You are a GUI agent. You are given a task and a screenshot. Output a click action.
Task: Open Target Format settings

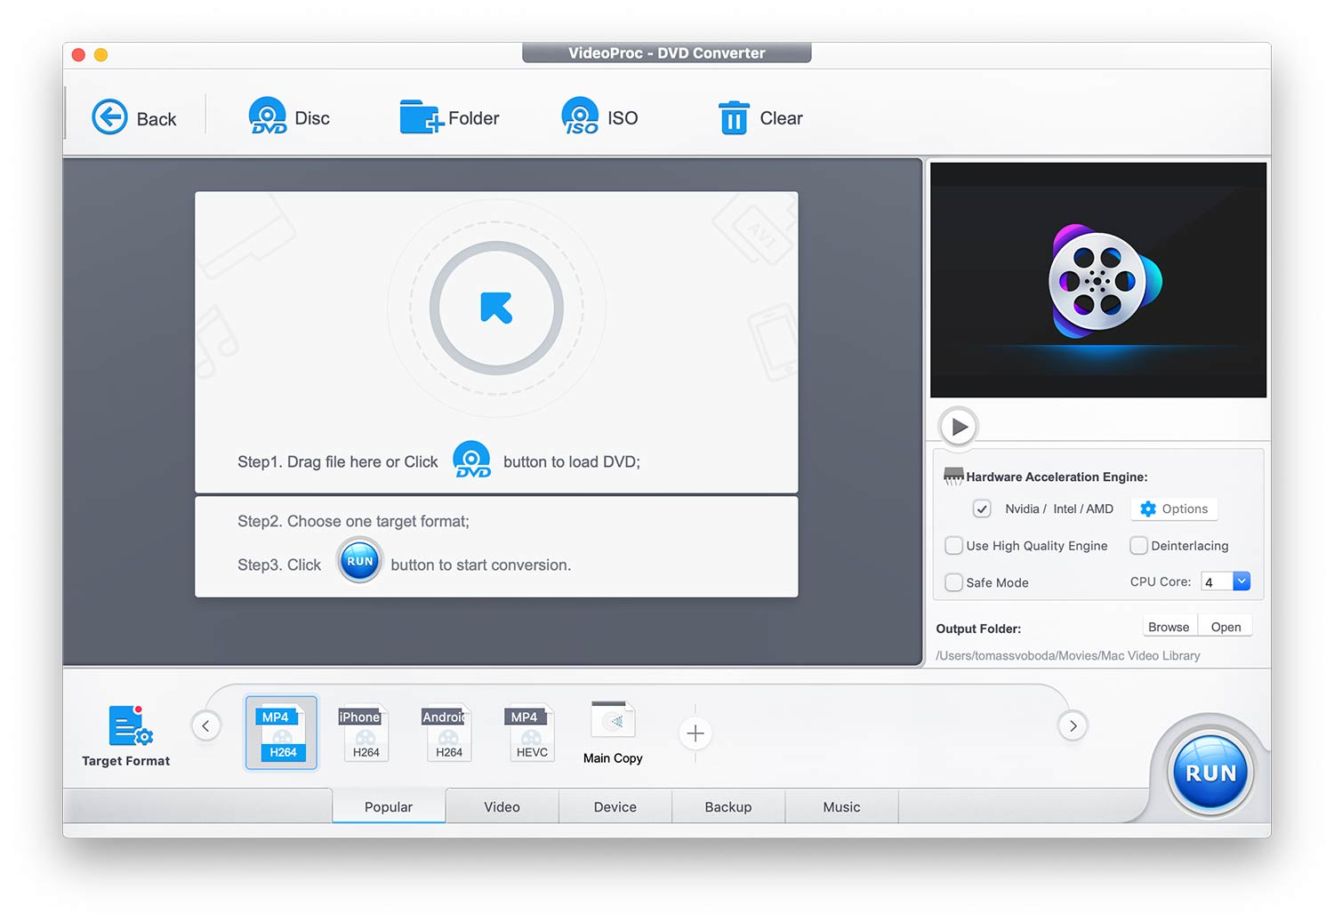126,735
